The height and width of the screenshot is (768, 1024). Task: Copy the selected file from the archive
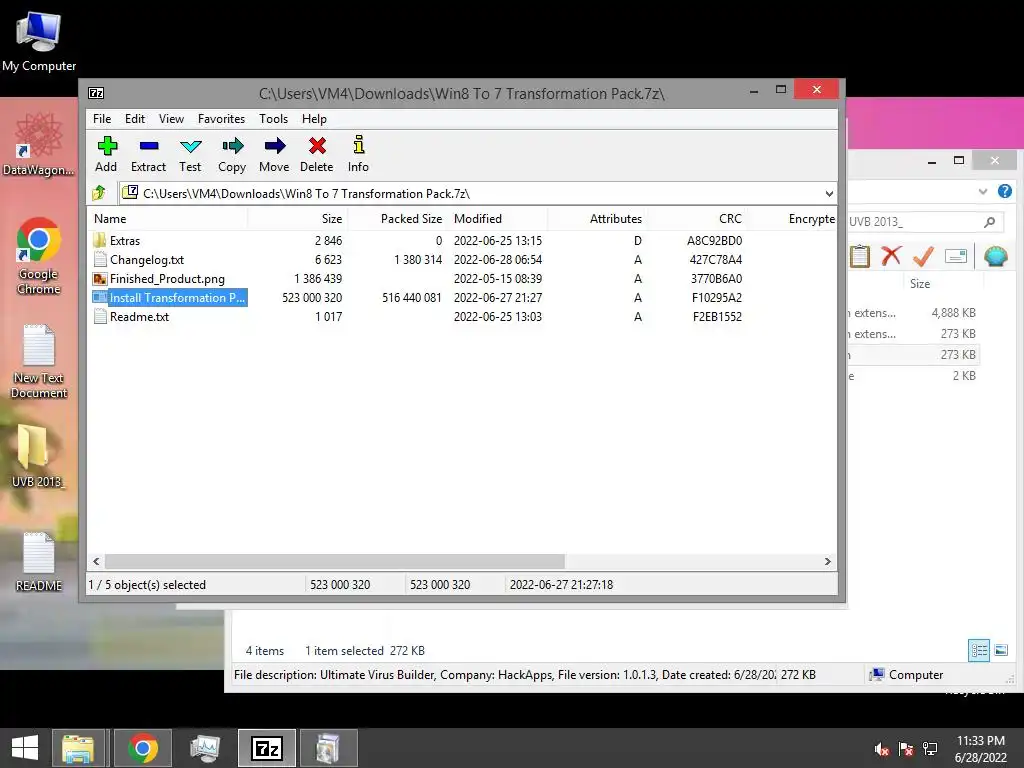pos(232,154)
